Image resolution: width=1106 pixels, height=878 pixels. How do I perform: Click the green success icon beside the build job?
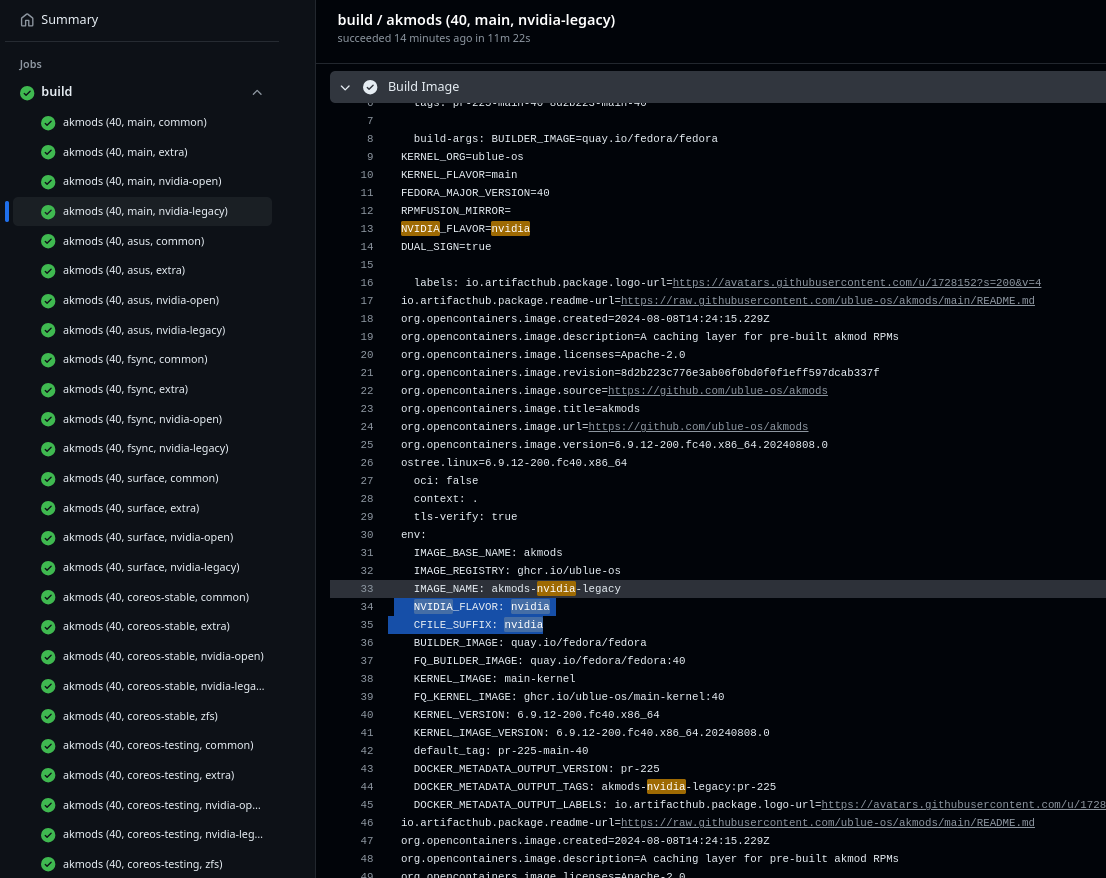(x=27, y=91)
